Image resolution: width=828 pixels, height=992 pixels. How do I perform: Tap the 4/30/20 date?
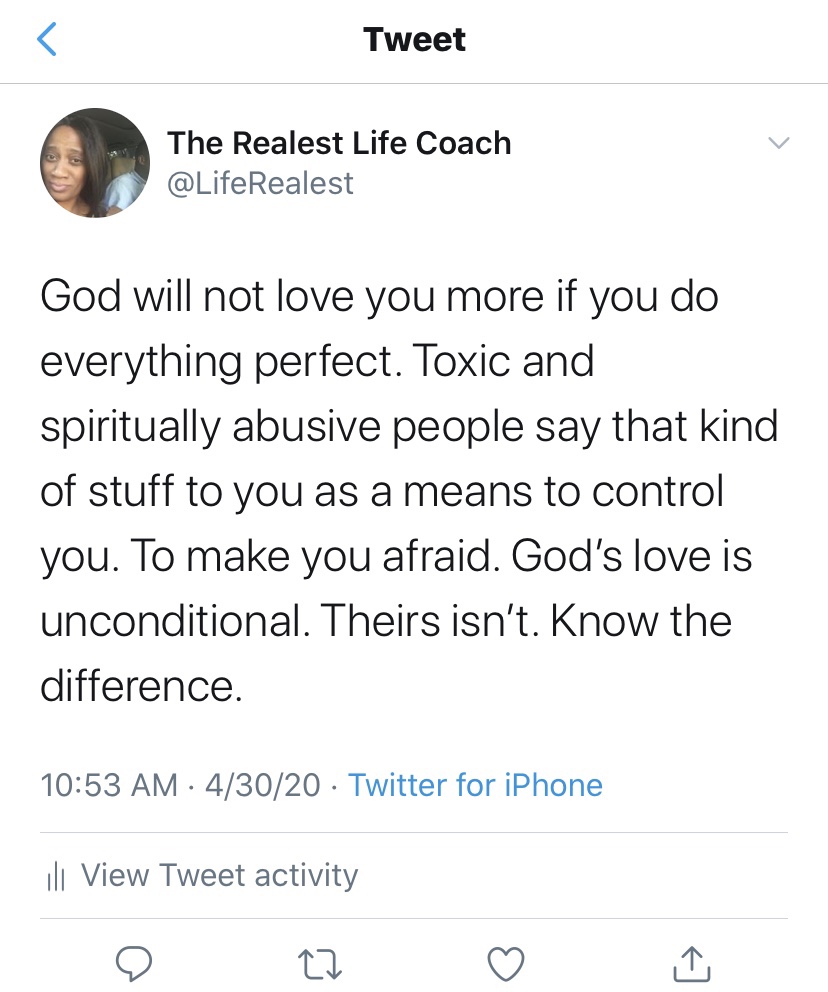(x=262, y=785)
